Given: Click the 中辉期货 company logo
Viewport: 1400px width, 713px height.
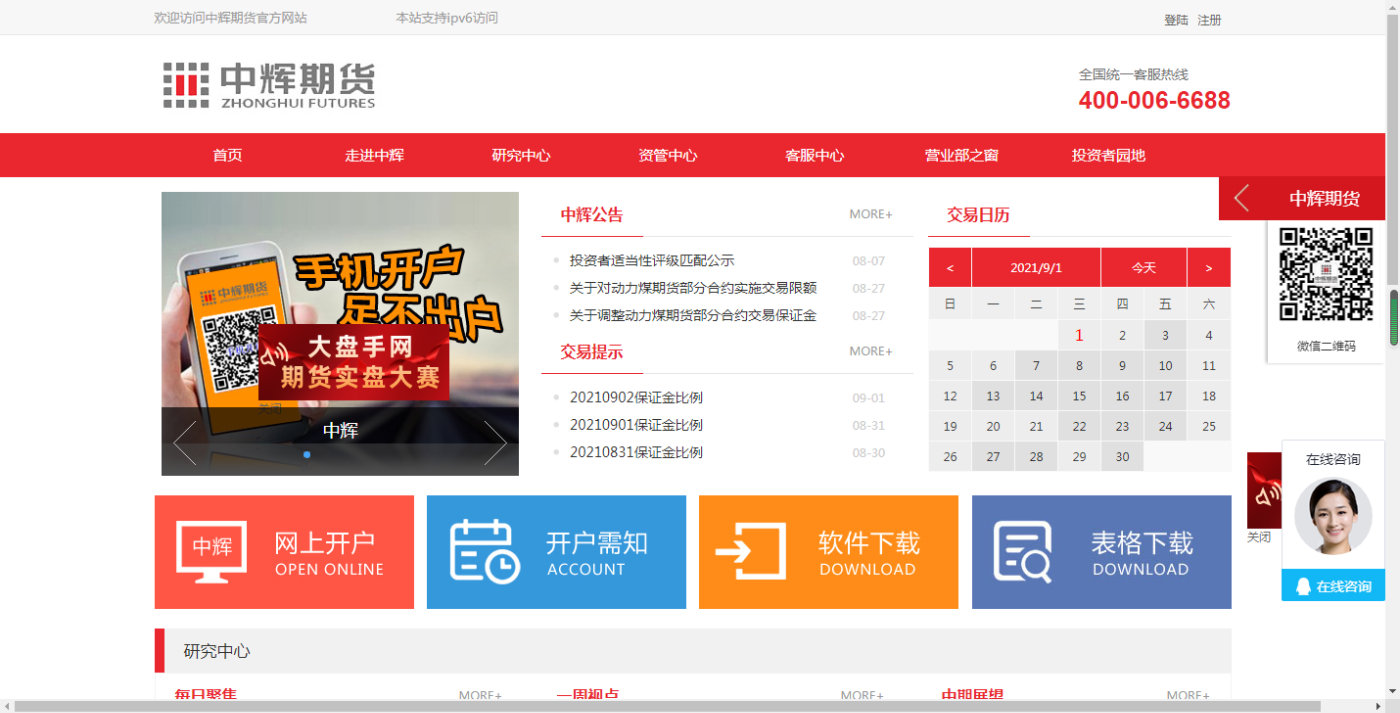Looking at the screenshot, I should tap(268, 84).
